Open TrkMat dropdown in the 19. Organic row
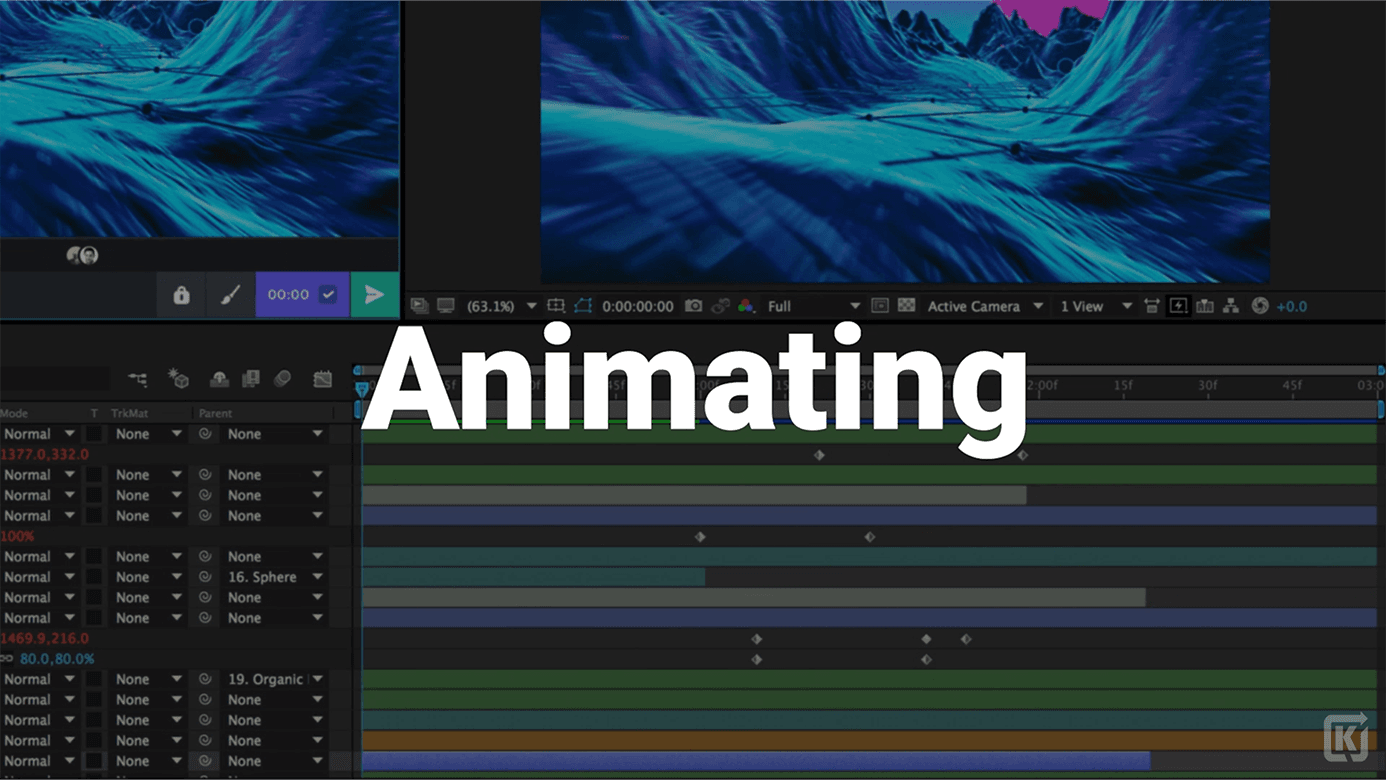This screenshot has height=780, width=1386. pyautogui.click(x=148, y=679)
